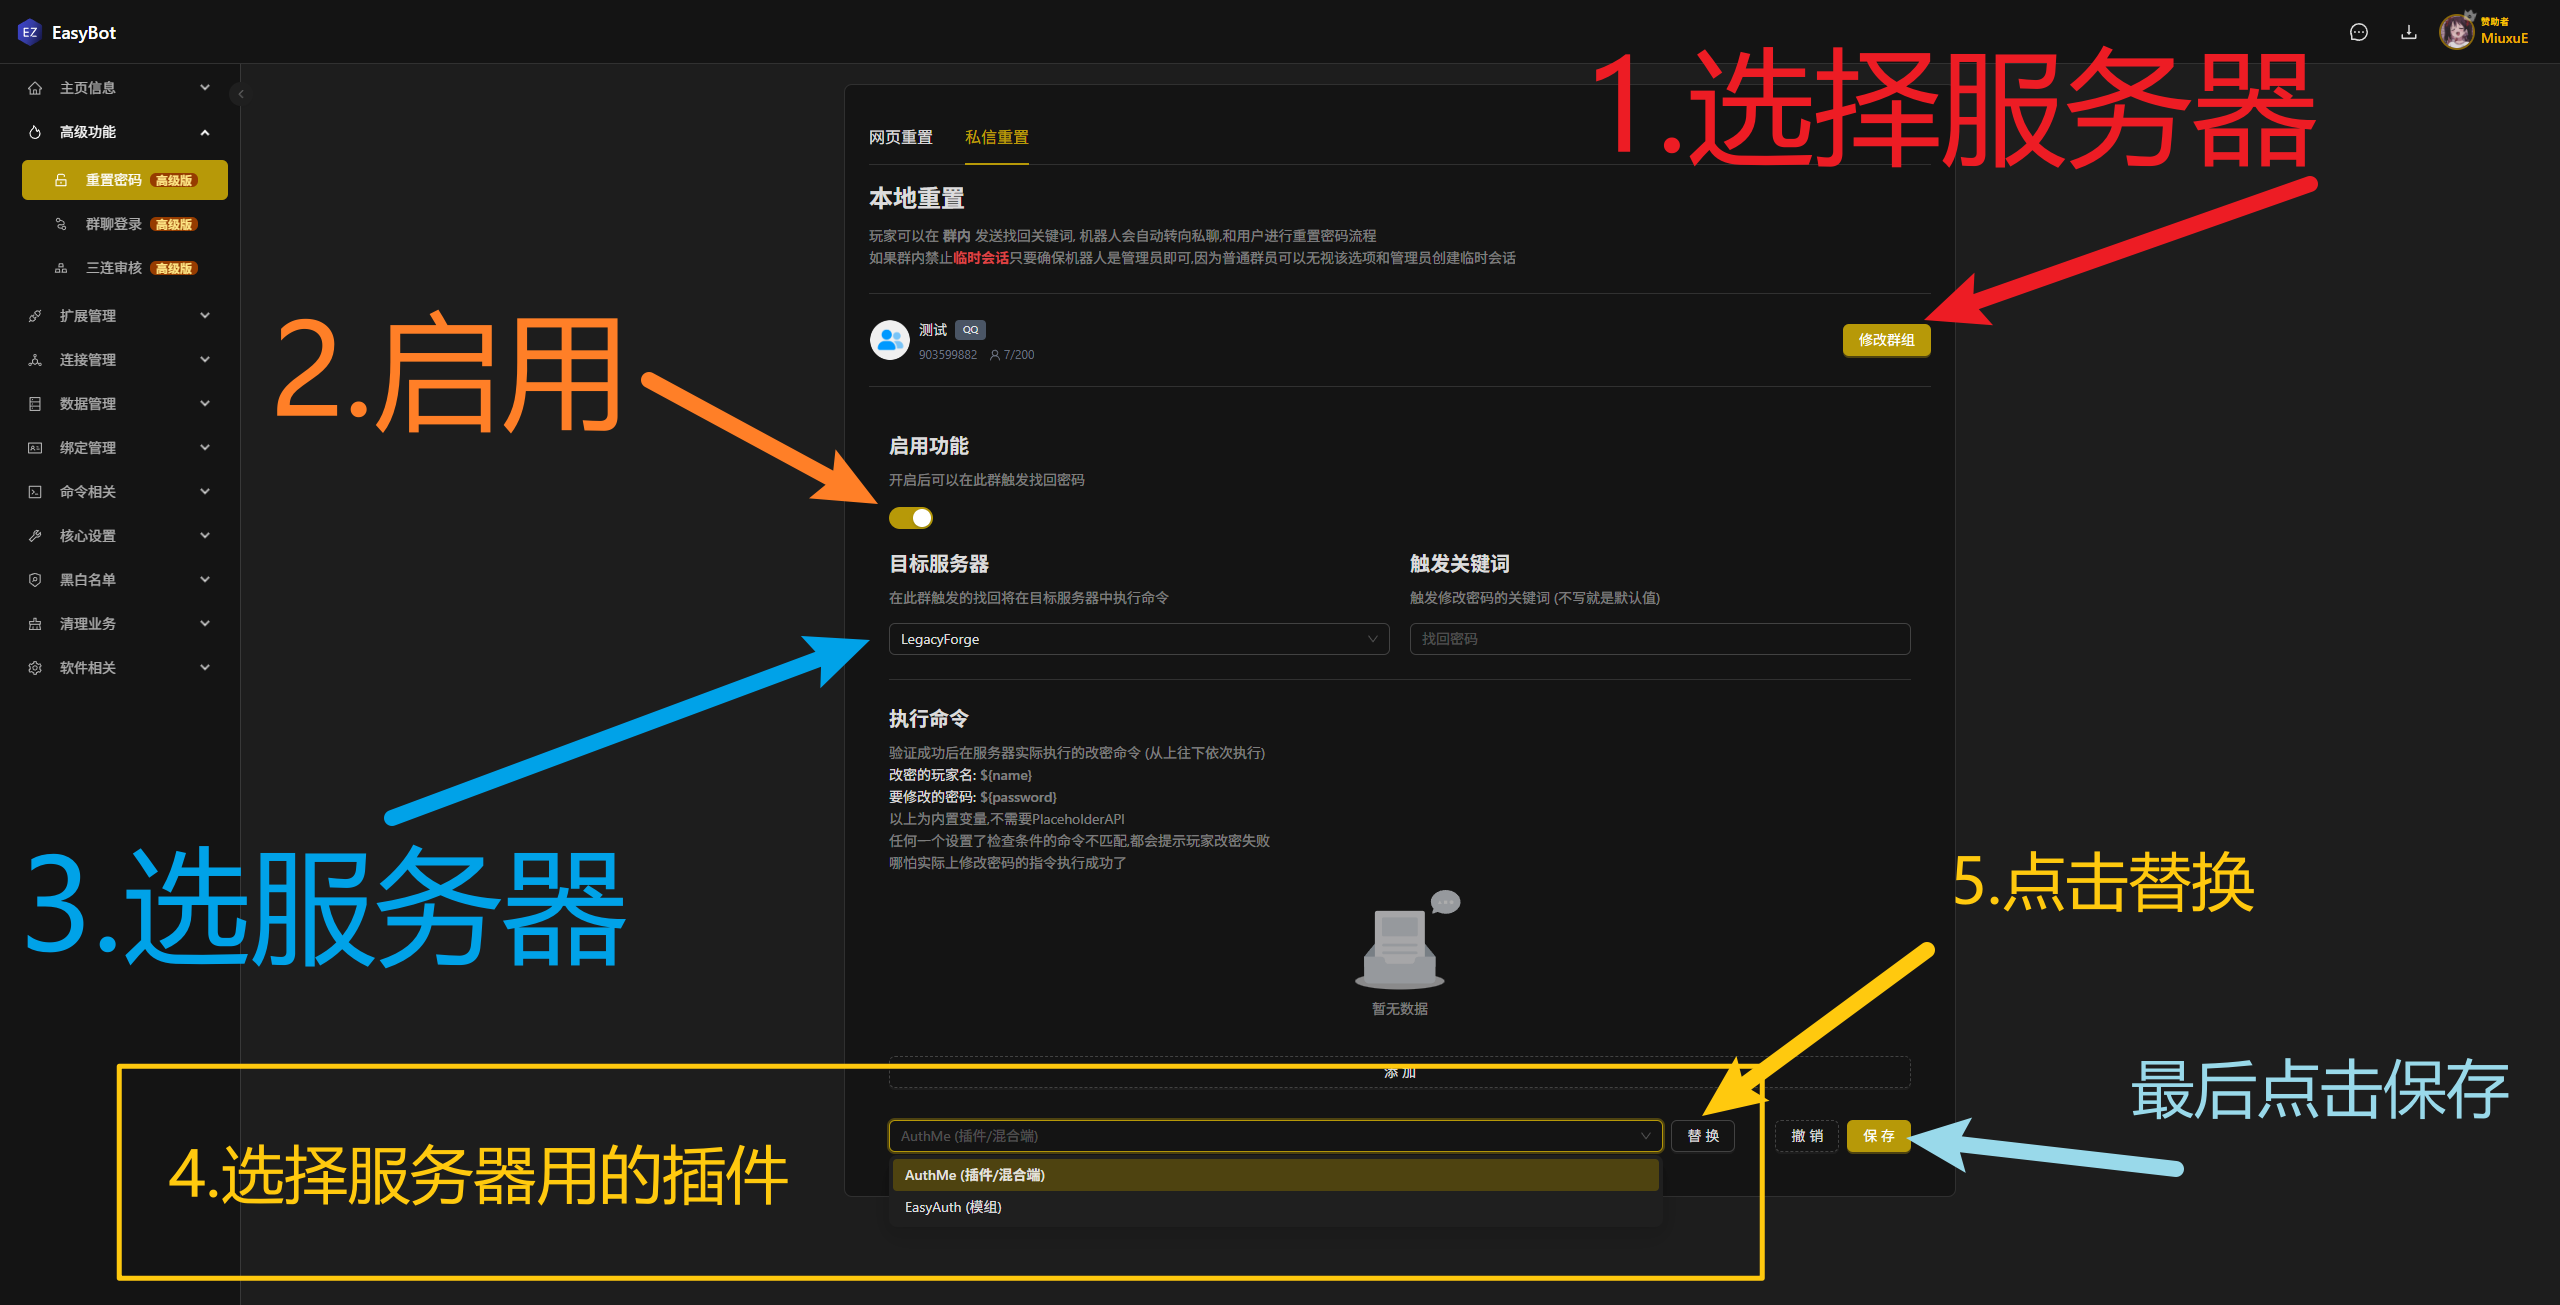Select EasyAuth (模组) from the dropdown list
This screenshot has width=2560, height=1305.
[x=953, y=1207]
